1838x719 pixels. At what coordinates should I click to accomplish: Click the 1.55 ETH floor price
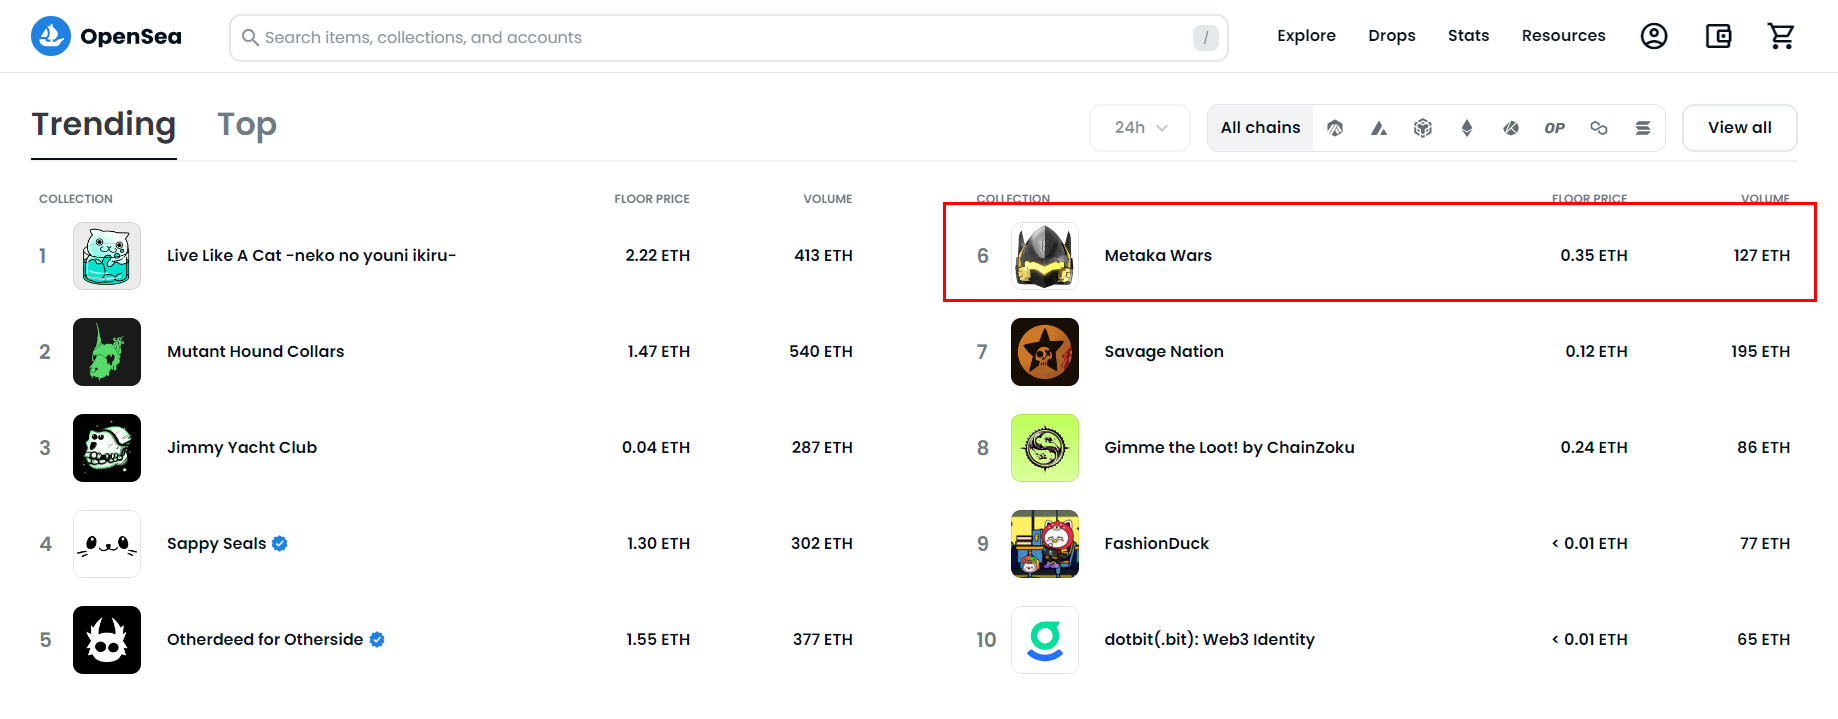pos(658,640)
